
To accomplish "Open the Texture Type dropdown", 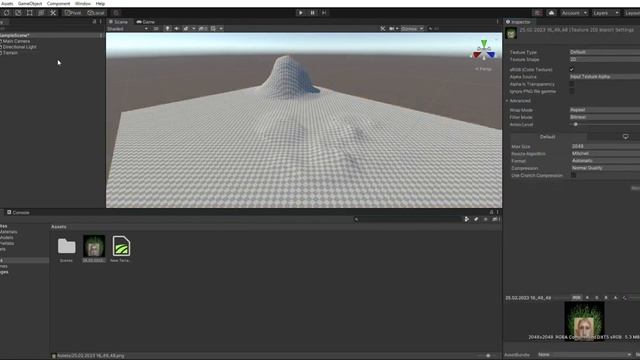I will tap(604, 52).
